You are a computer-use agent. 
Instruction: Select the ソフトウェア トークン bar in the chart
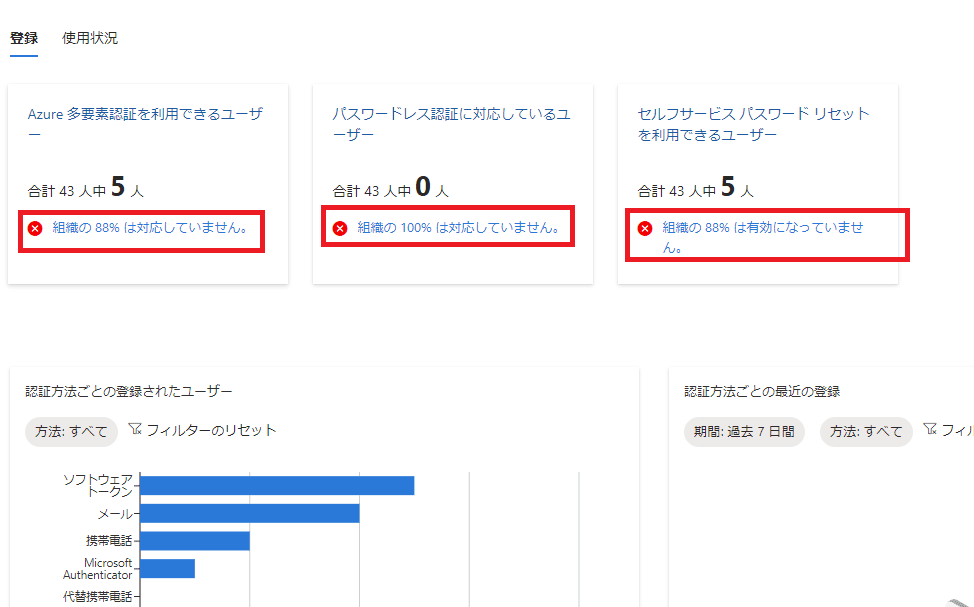tap(276, 485)
